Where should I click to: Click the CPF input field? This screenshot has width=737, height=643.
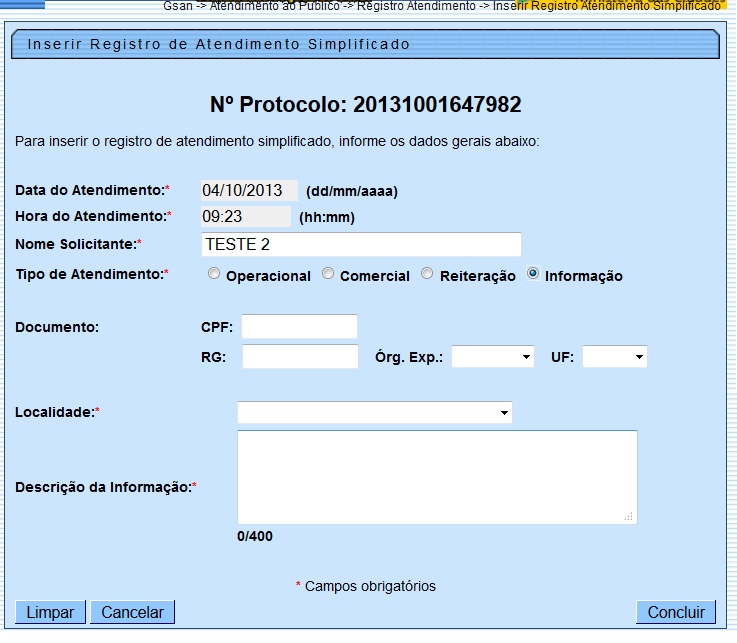pyautogui.click(x=299, y=327)
